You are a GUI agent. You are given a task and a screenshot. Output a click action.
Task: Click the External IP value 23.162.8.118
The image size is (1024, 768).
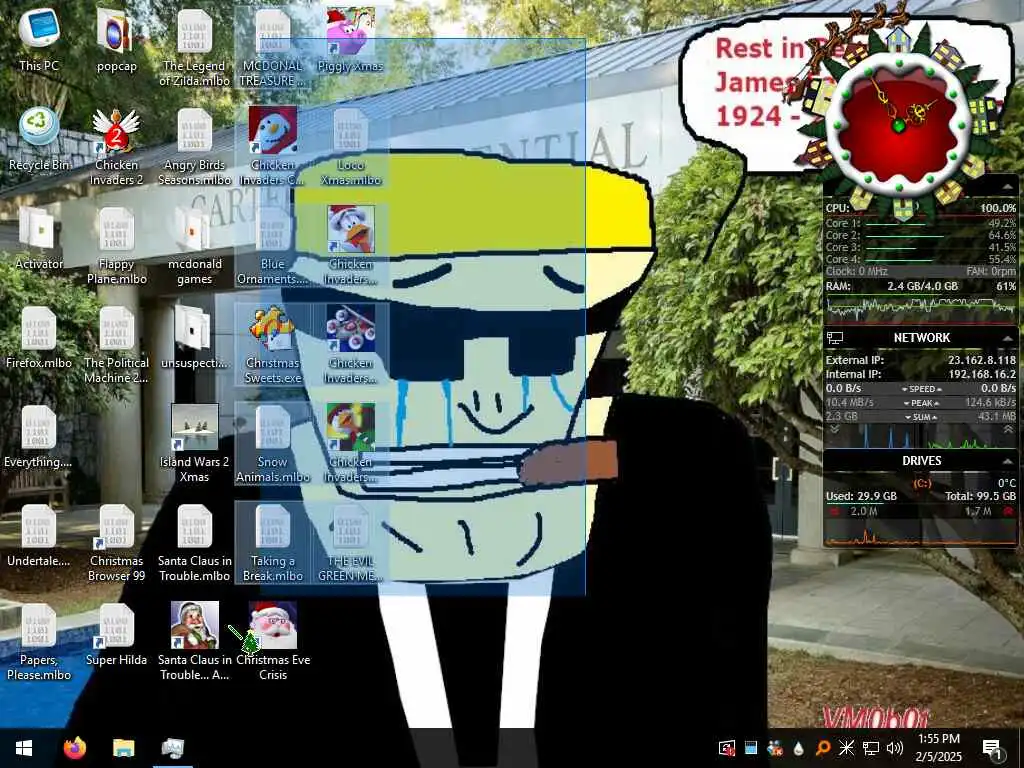click(x=982, y=360)
